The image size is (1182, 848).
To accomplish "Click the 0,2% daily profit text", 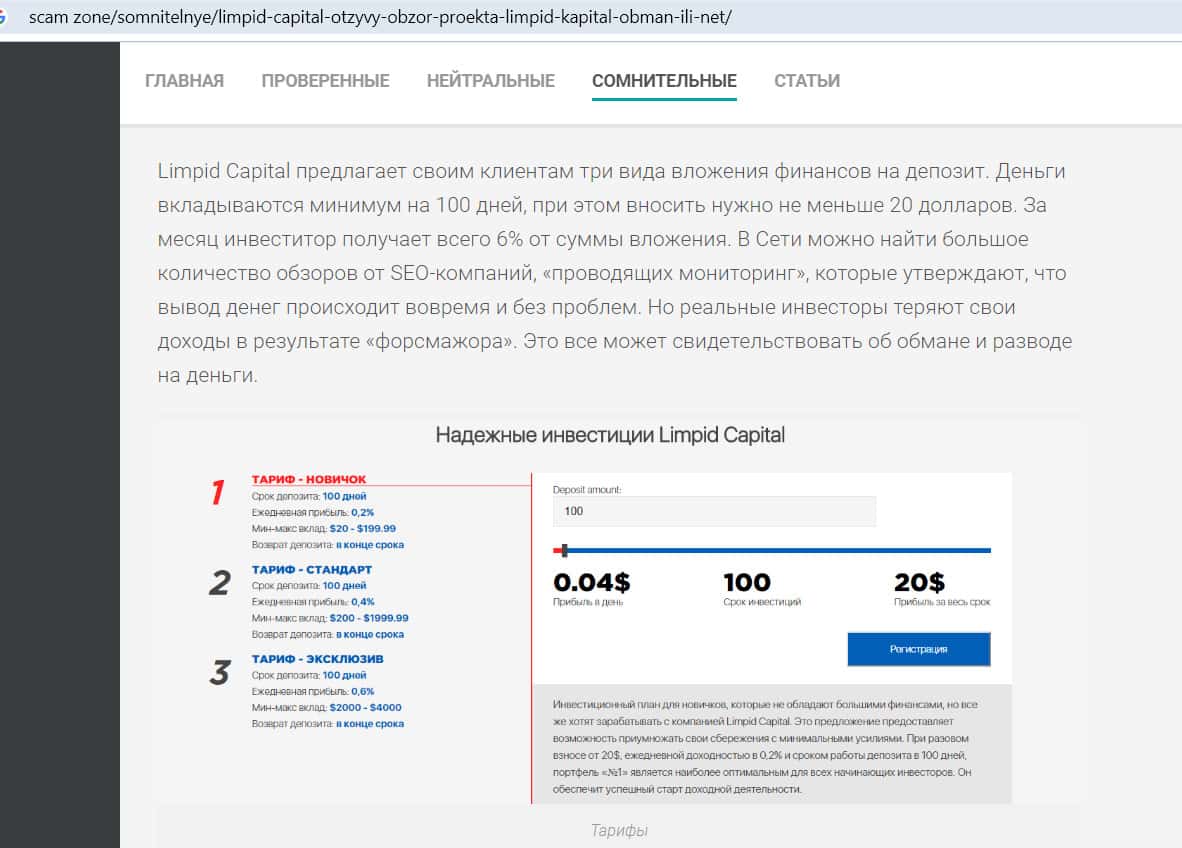I will click(363, 513).
